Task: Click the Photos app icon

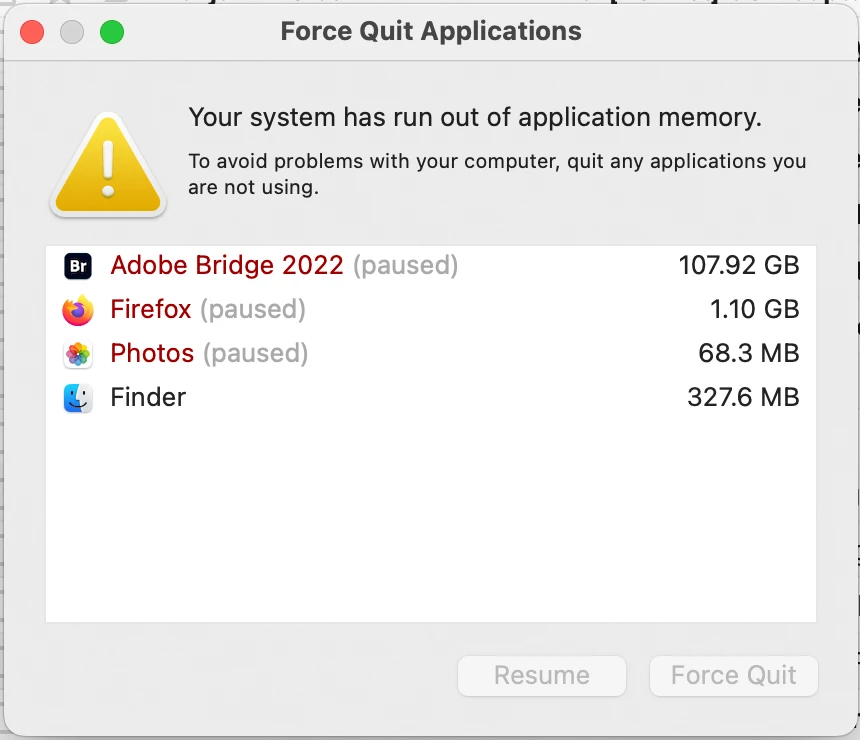Action: point(78,354)
